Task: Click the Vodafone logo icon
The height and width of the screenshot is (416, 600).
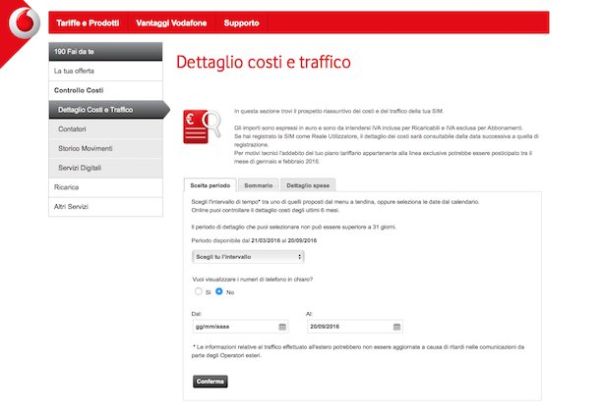Action: coord(21,20)
